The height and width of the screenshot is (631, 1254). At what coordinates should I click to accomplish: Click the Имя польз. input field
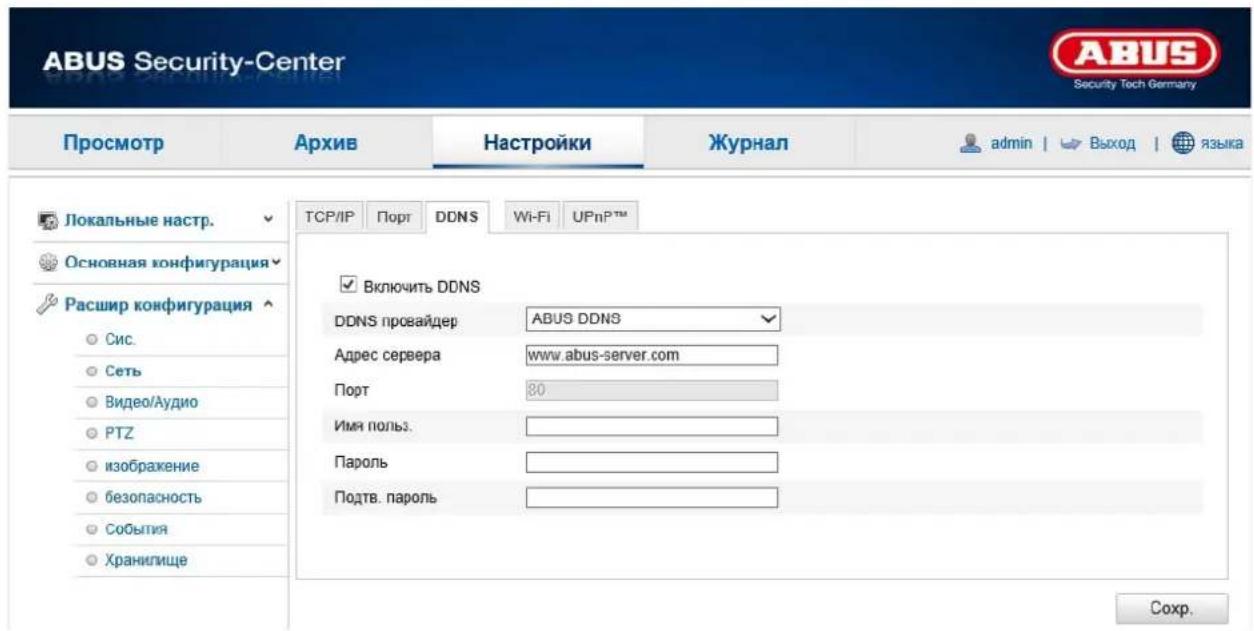651,426
